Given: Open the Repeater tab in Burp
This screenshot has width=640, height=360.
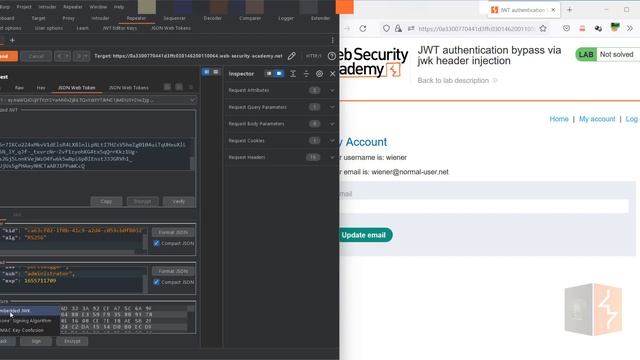Looking at the screenshot, I should pos(136,18).
